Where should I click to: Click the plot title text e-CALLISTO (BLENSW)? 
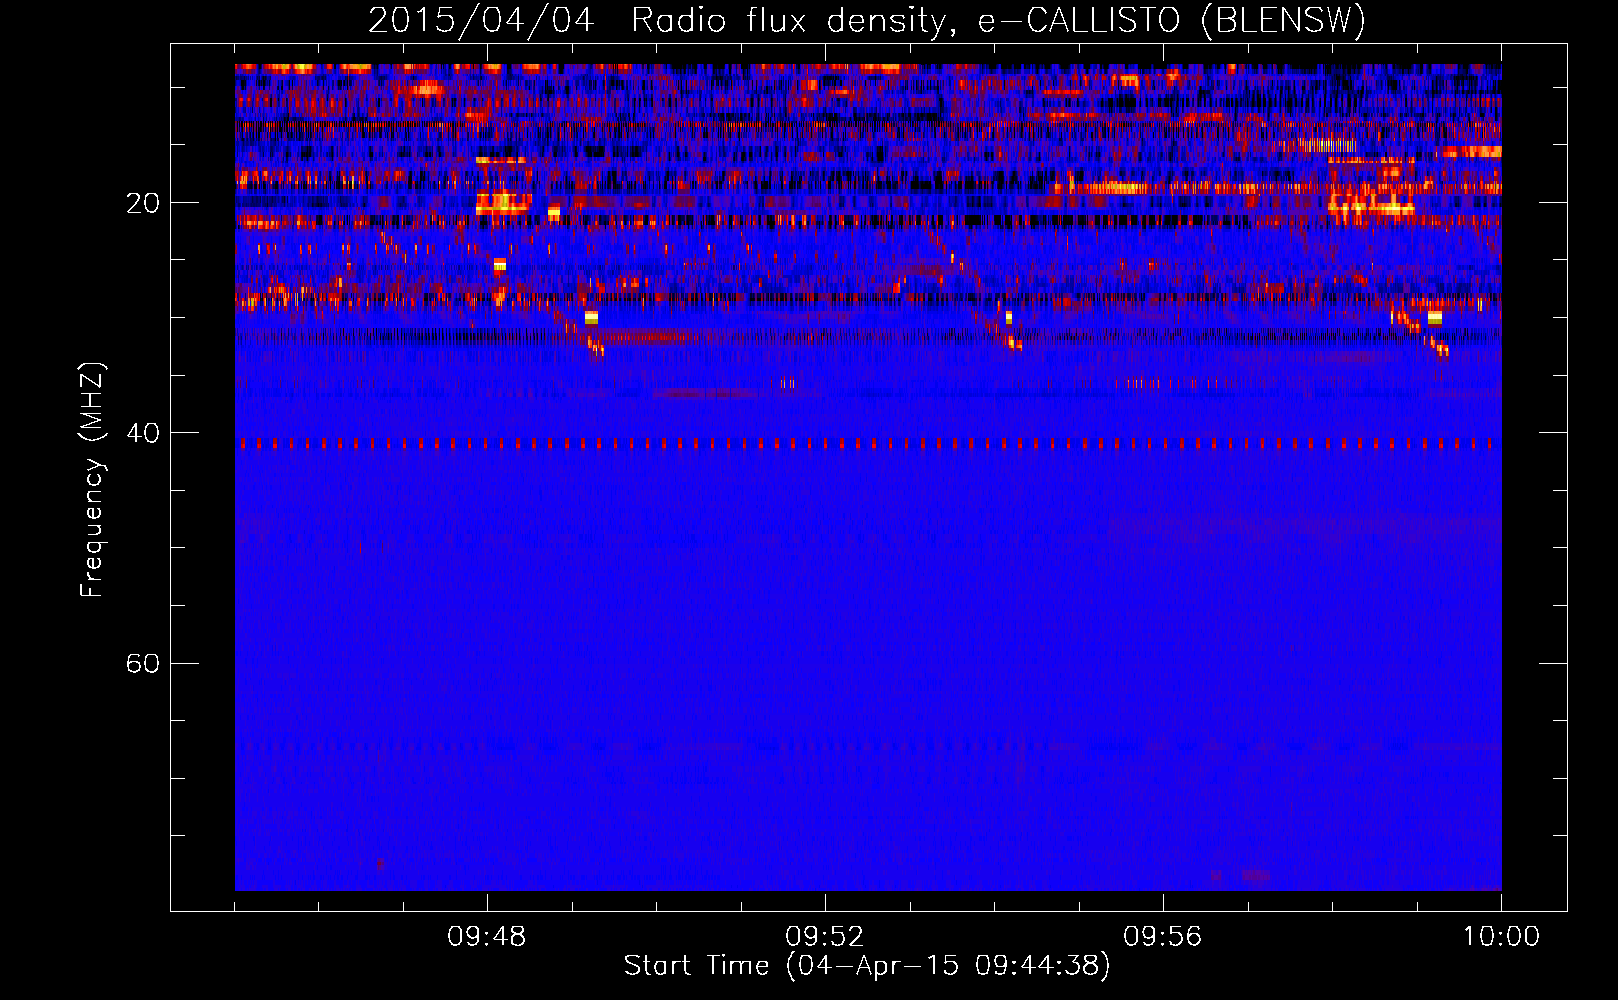(x=1172, y=20)
